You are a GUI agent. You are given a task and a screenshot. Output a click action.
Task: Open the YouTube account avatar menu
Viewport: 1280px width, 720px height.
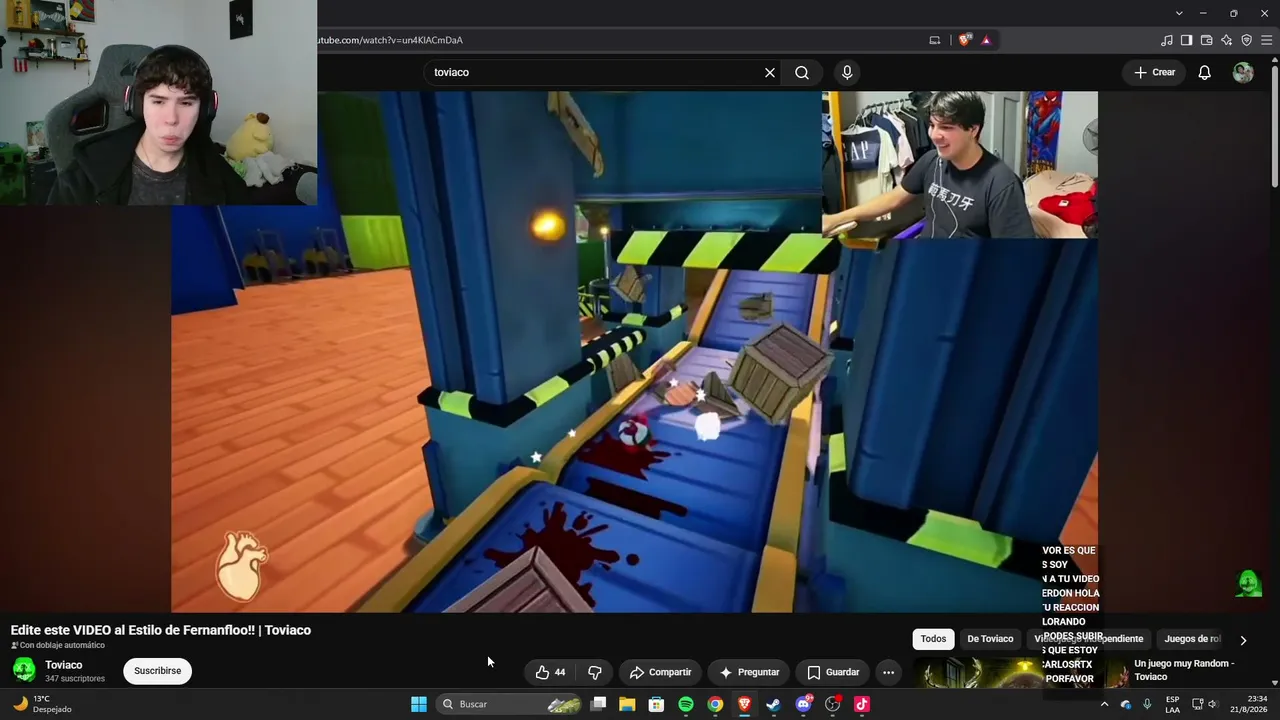click(1243, 72)
